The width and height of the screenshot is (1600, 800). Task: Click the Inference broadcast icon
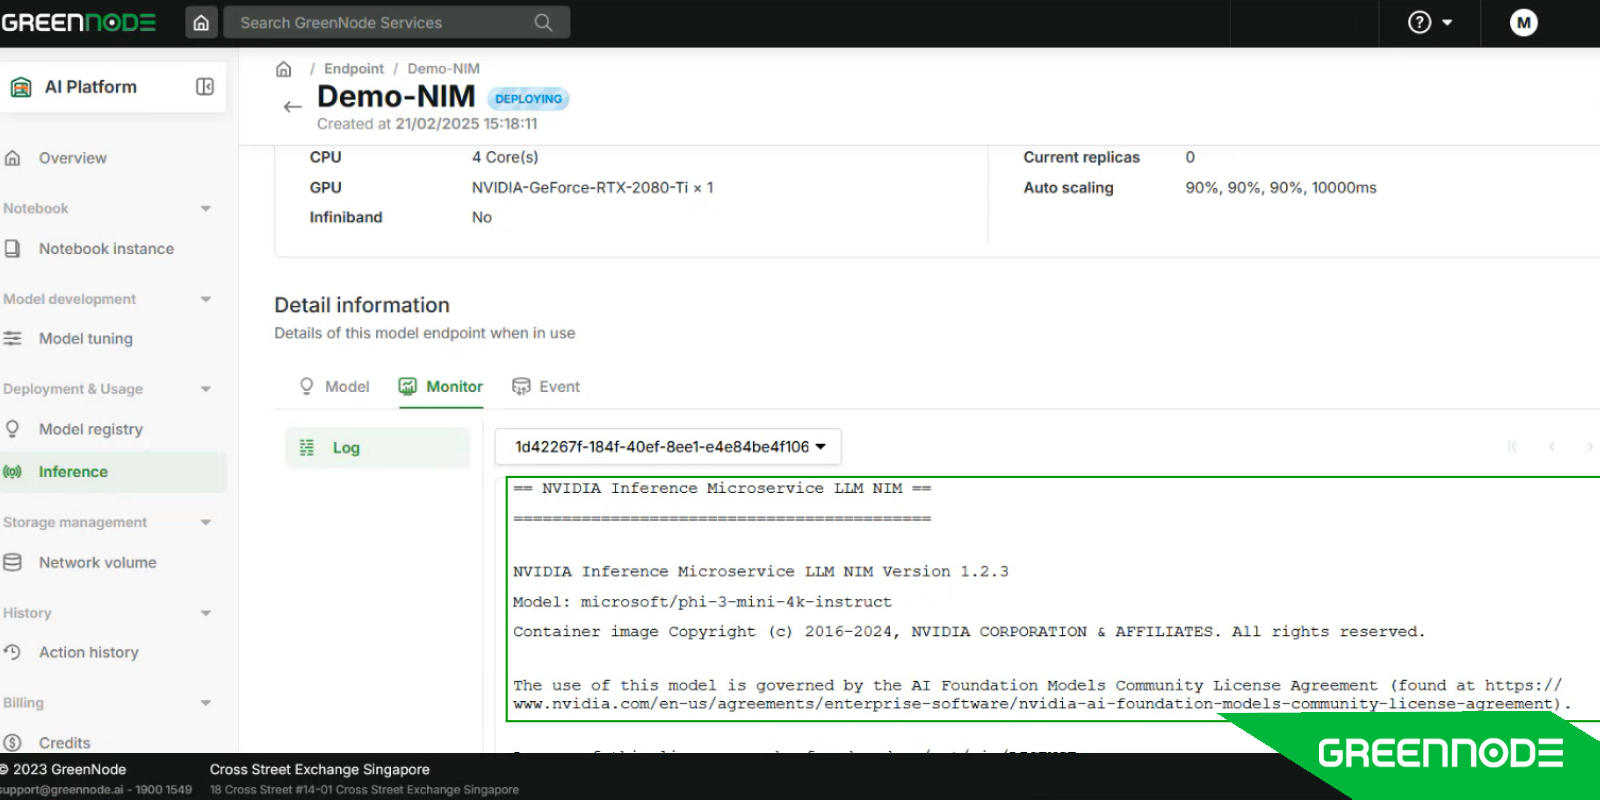coord(12,472)
